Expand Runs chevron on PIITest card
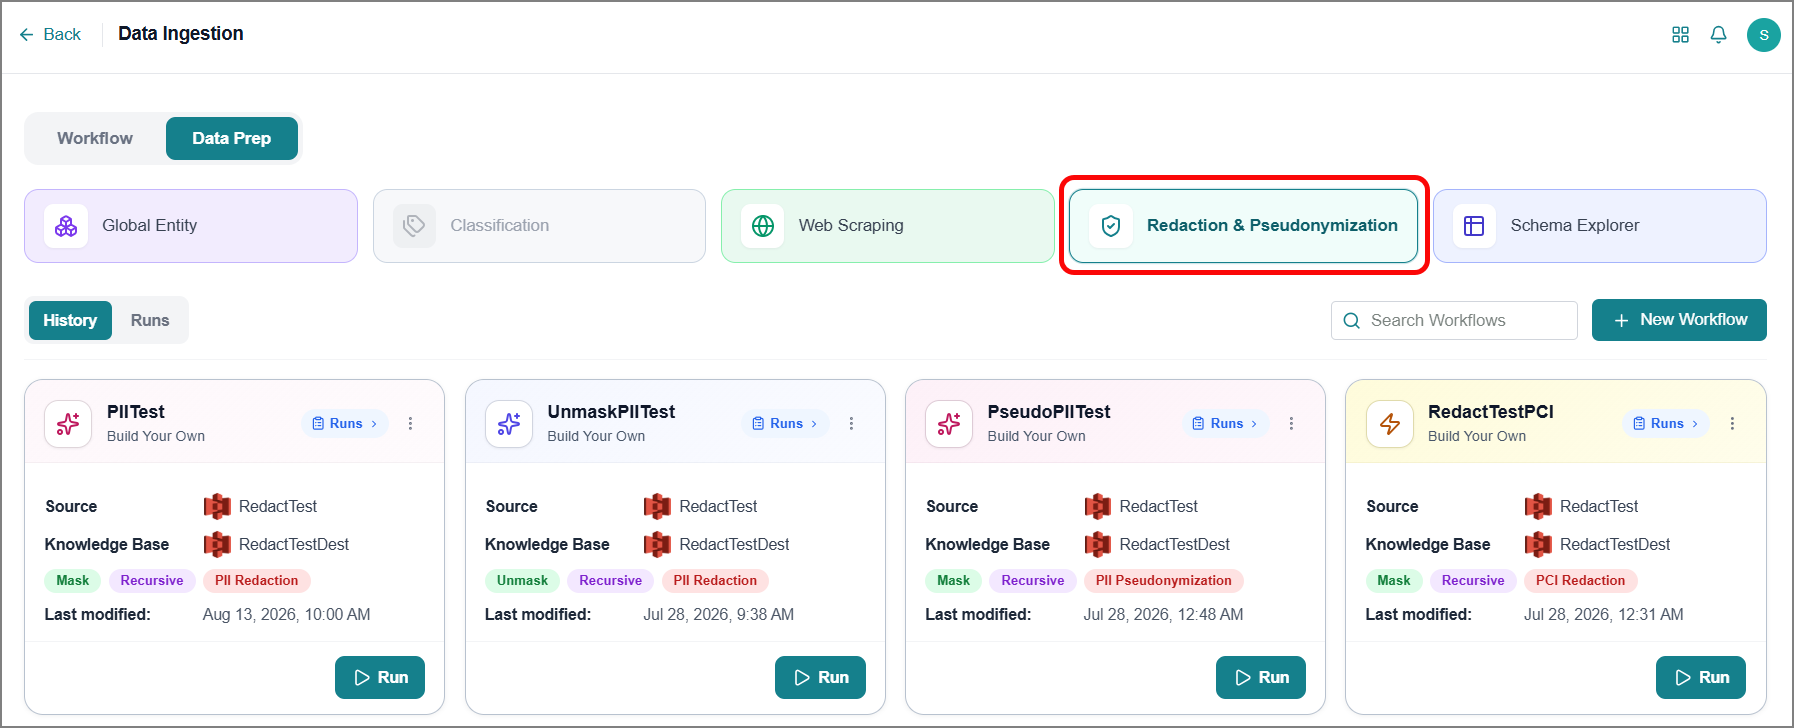The image size is (1794, 728). click(x=375, y=424)
